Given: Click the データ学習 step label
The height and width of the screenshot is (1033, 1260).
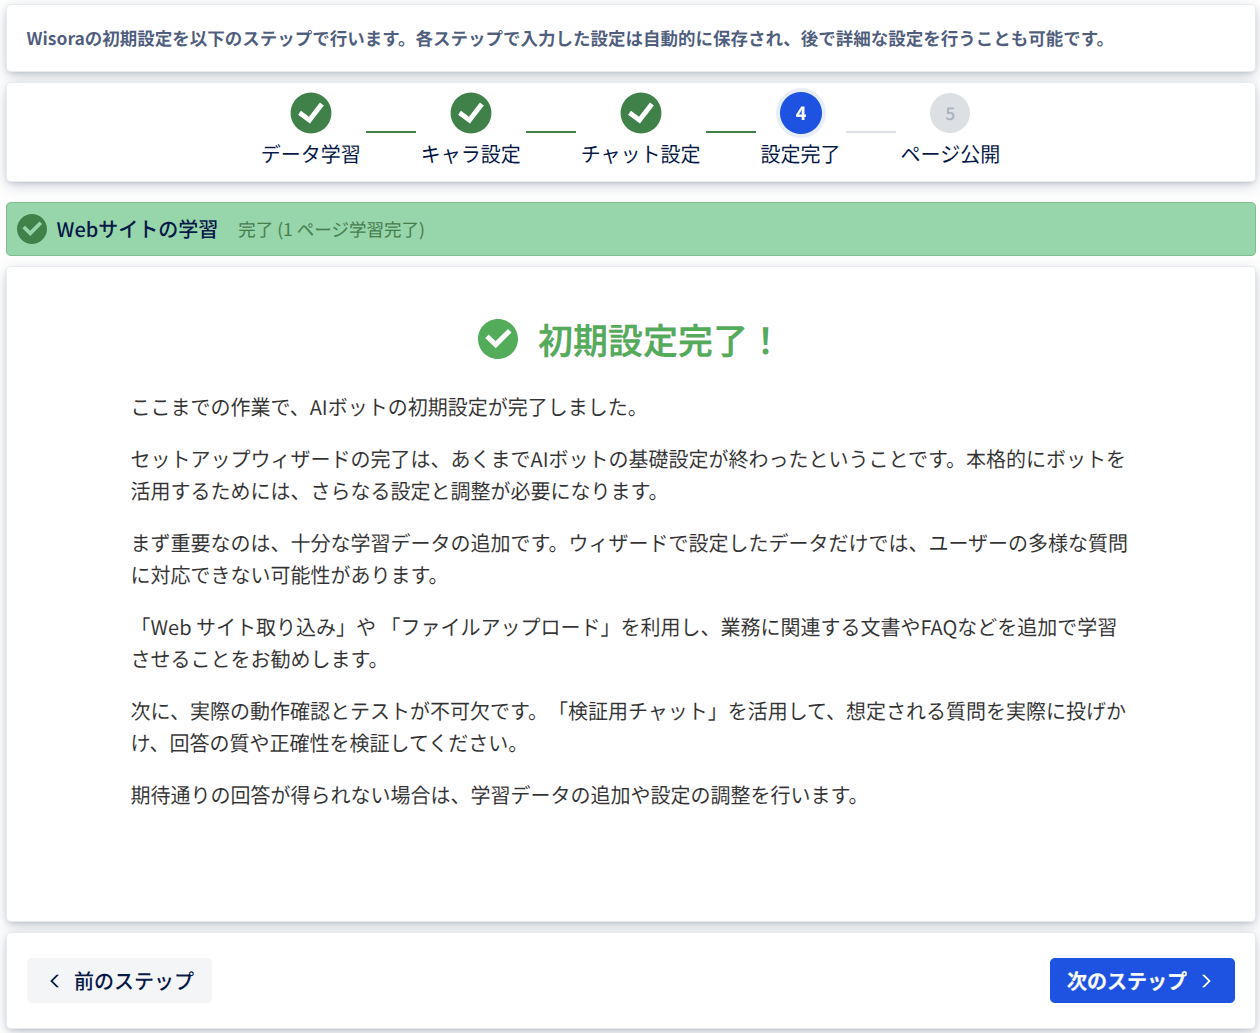Looking at the screenshot, I should [x=311, y=155].
